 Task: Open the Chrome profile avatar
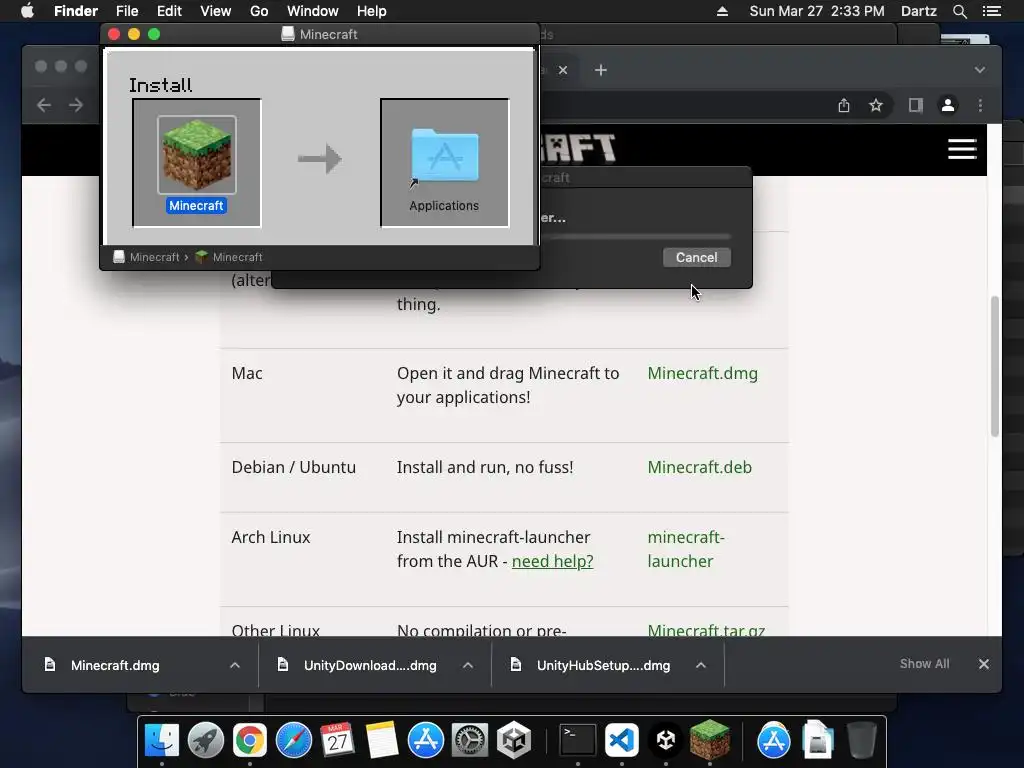pyautogui.click(x=948, y=105)
